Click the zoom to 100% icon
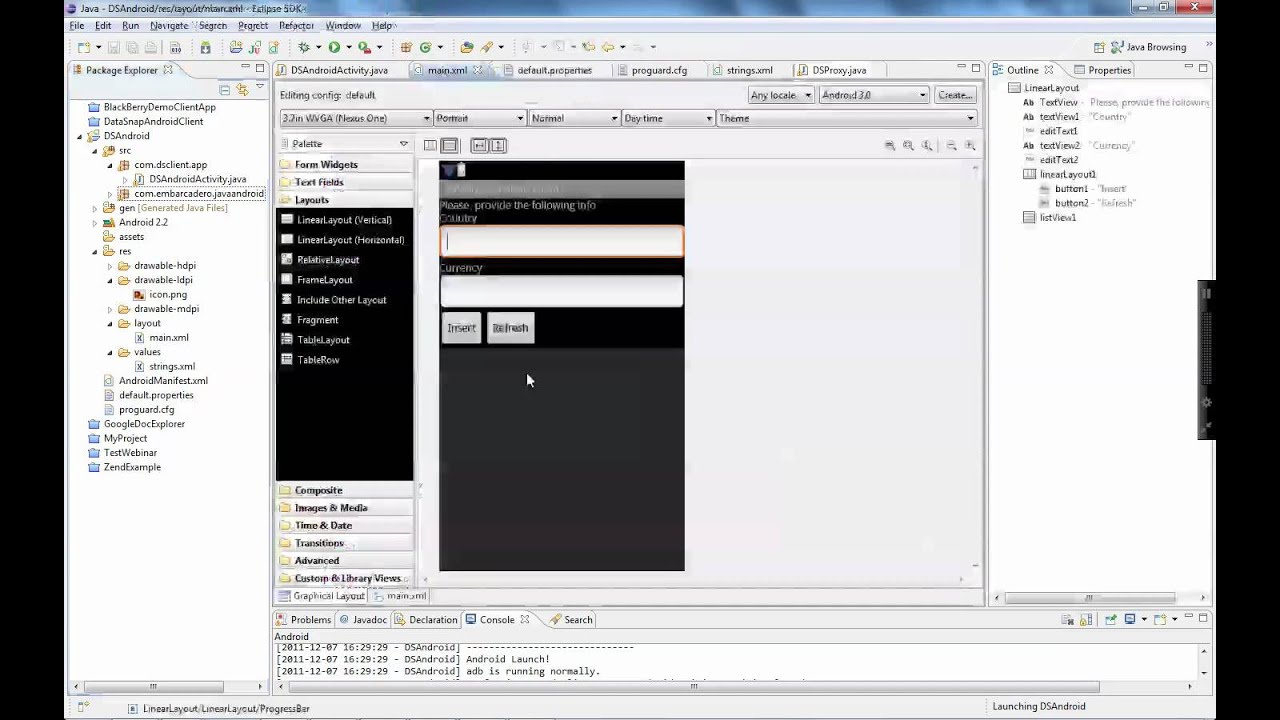 927,145
